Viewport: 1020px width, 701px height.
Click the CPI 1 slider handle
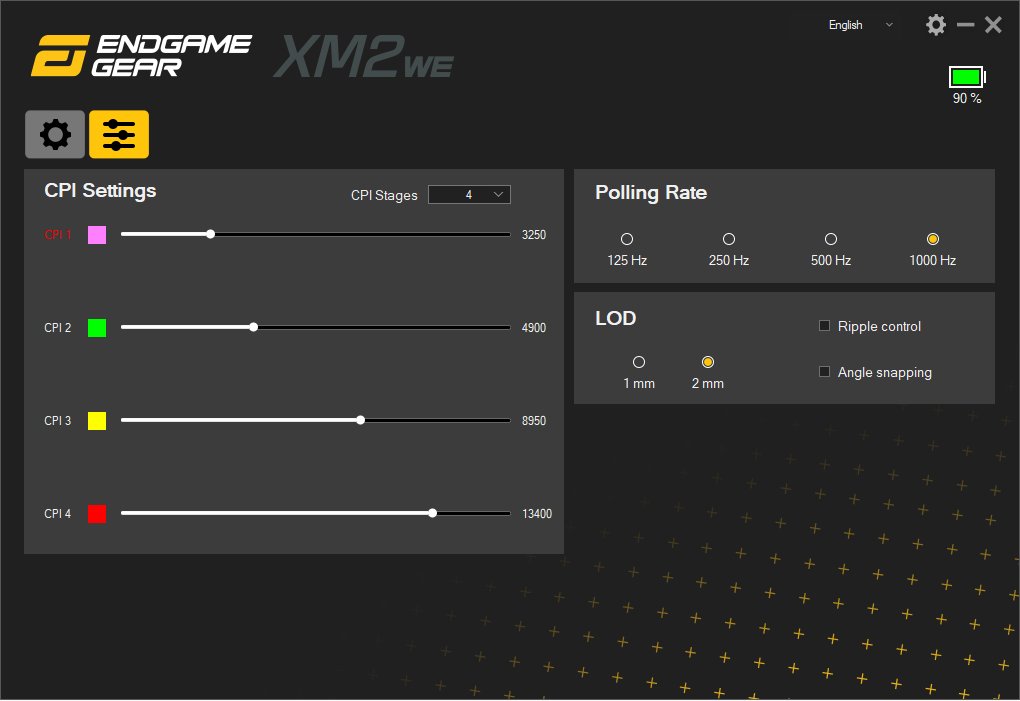pos(210,235)
